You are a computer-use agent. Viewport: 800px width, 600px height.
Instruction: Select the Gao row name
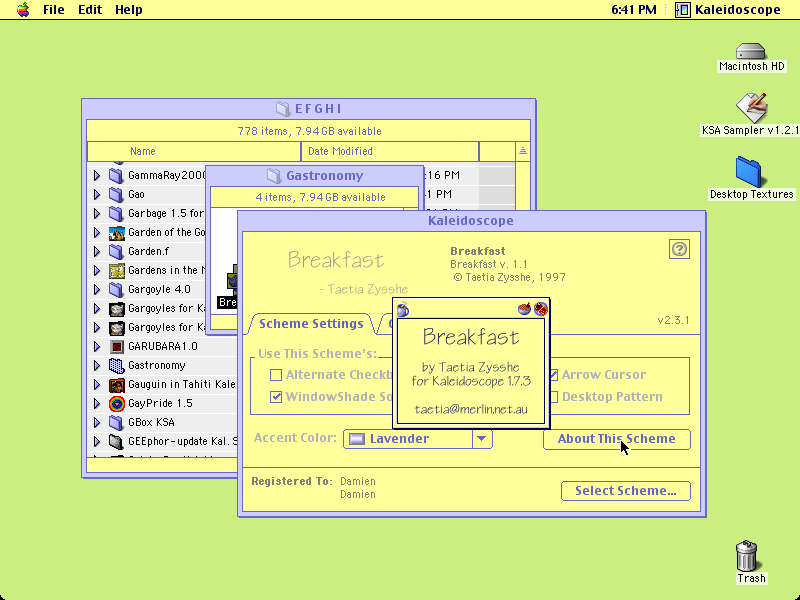[136, 194]
